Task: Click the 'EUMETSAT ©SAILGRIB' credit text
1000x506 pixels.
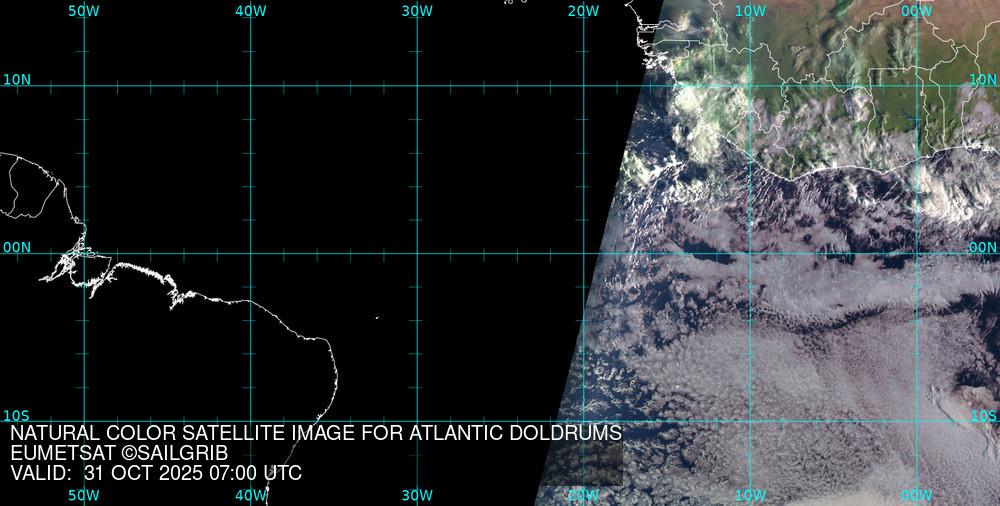Action: (119, 453)
